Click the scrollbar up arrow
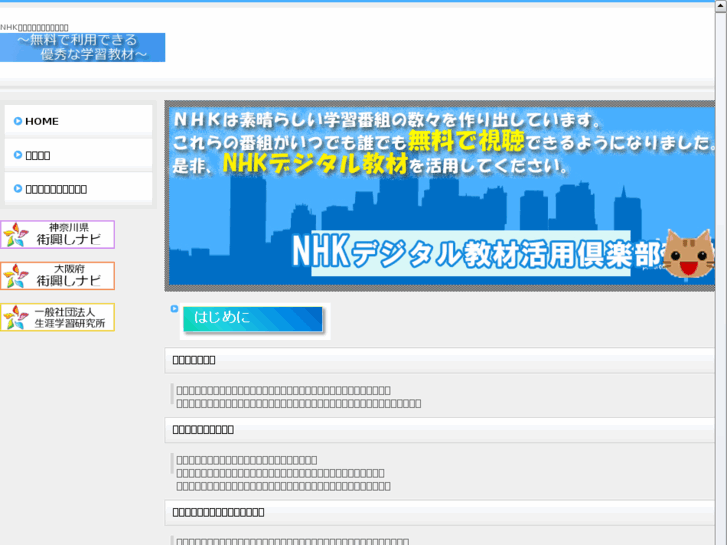The height and width of the screenshot is (545, 727). click(721, 6)
